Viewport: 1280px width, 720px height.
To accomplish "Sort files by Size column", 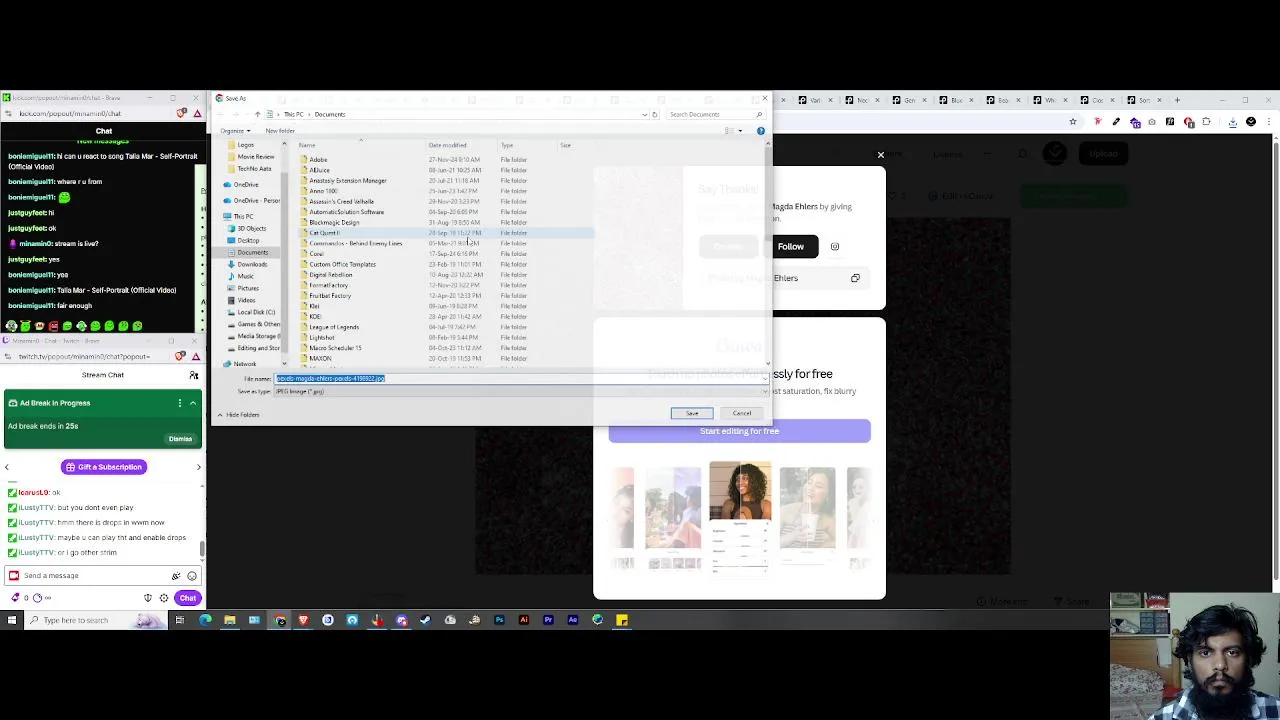I will click(565, 145).
